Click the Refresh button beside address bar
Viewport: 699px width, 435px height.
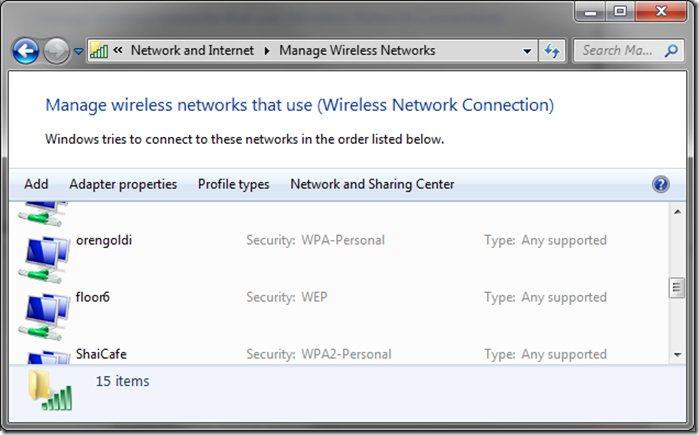(x=552, y=51)
